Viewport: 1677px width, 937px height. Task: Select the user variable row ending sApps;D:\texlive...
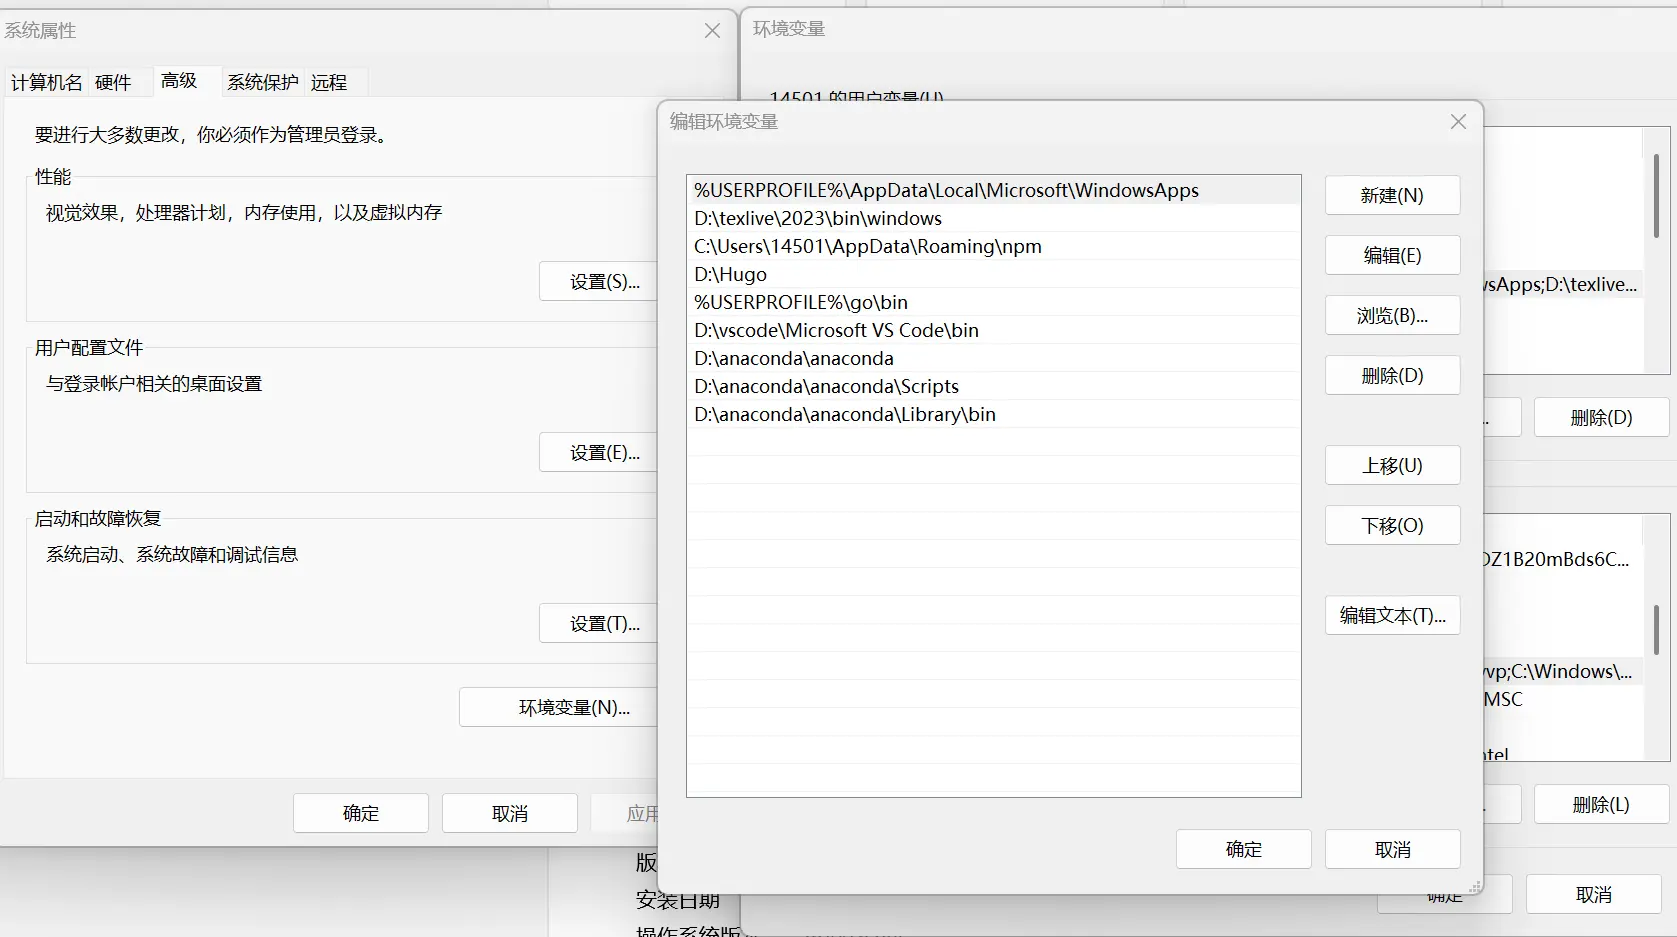pos(1562,285)
